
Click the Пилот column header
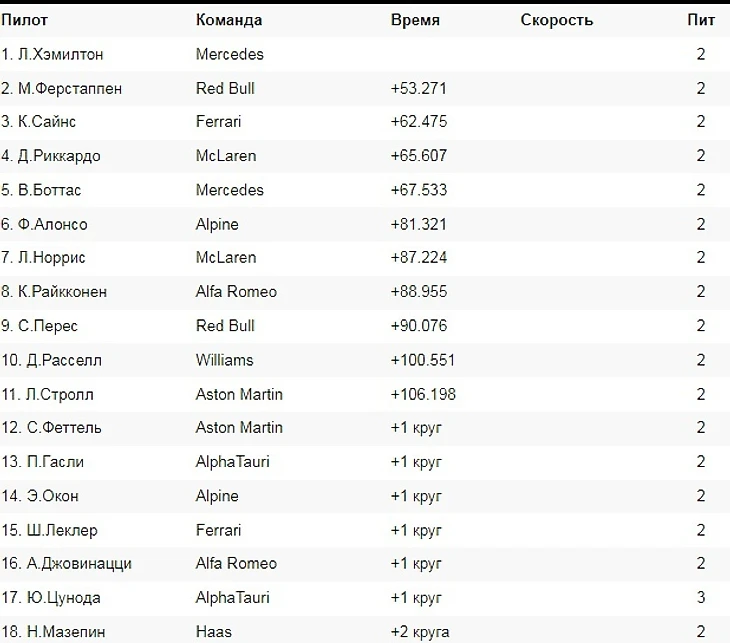coord(24,20)
